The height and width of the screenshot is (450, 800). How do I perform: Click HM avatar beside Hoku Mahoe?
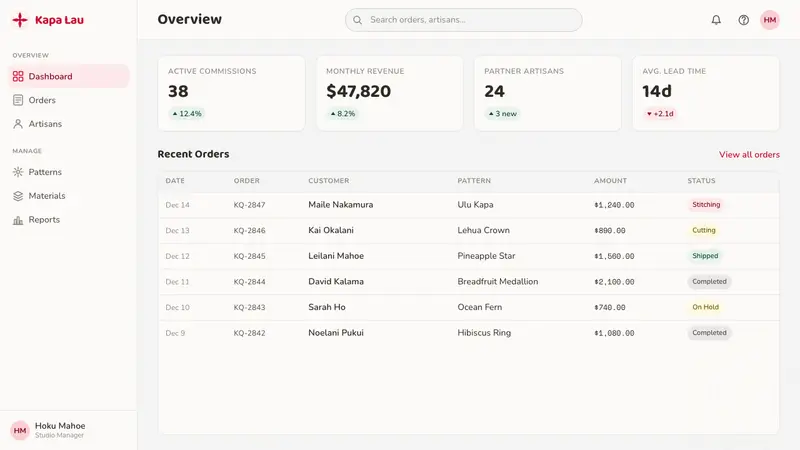[x=20, y=430]
